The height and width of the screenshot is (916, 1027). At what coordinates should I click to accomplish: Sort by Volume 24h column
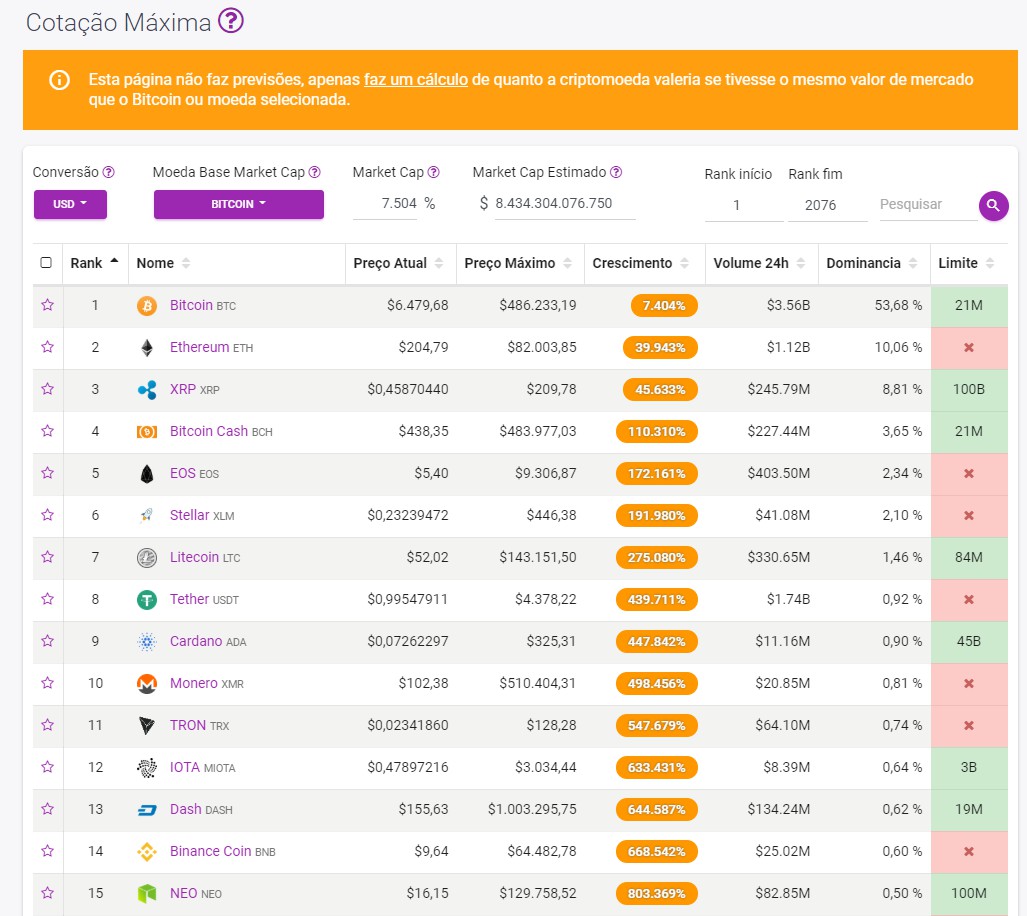(x=762, y=263)
